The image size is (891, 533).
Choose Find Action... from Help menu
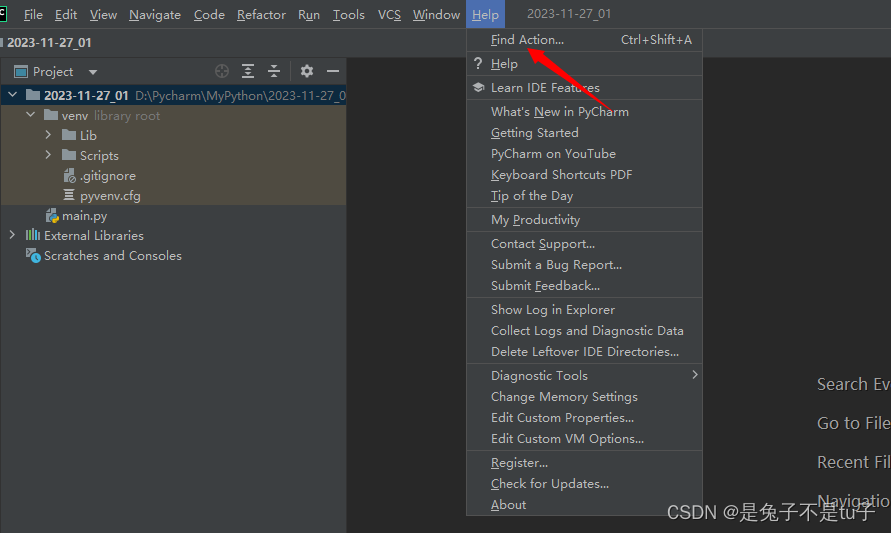pos(584,40)
